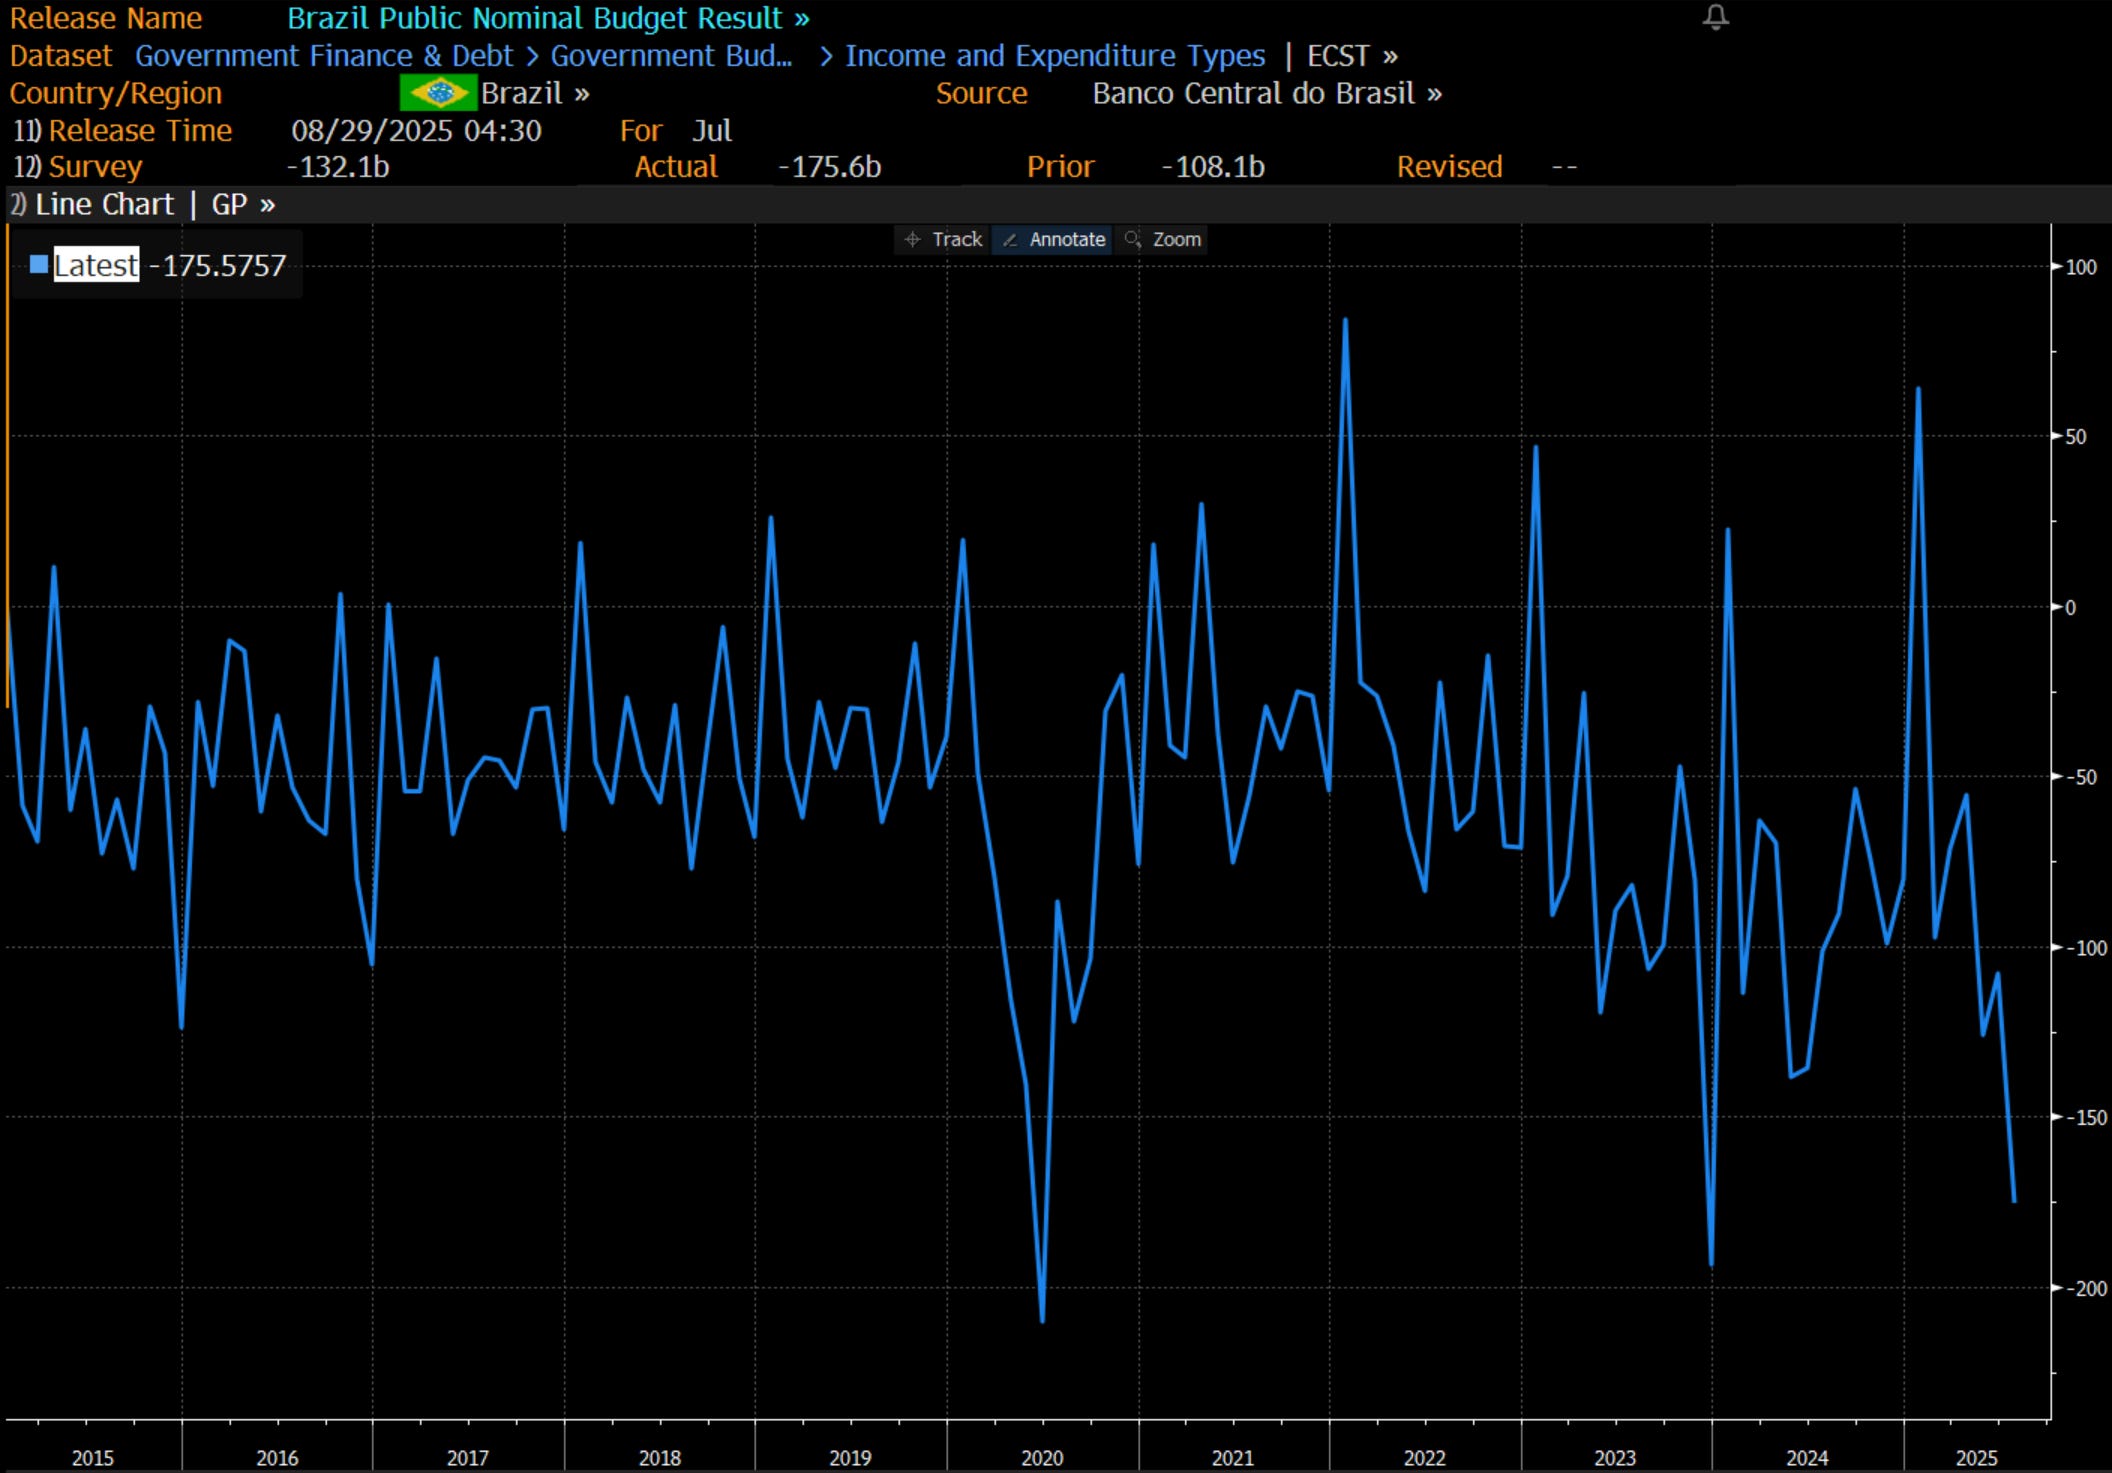Click the Brazil flag icon
Screen dimensions: 2112x1473
pos(437,93)
